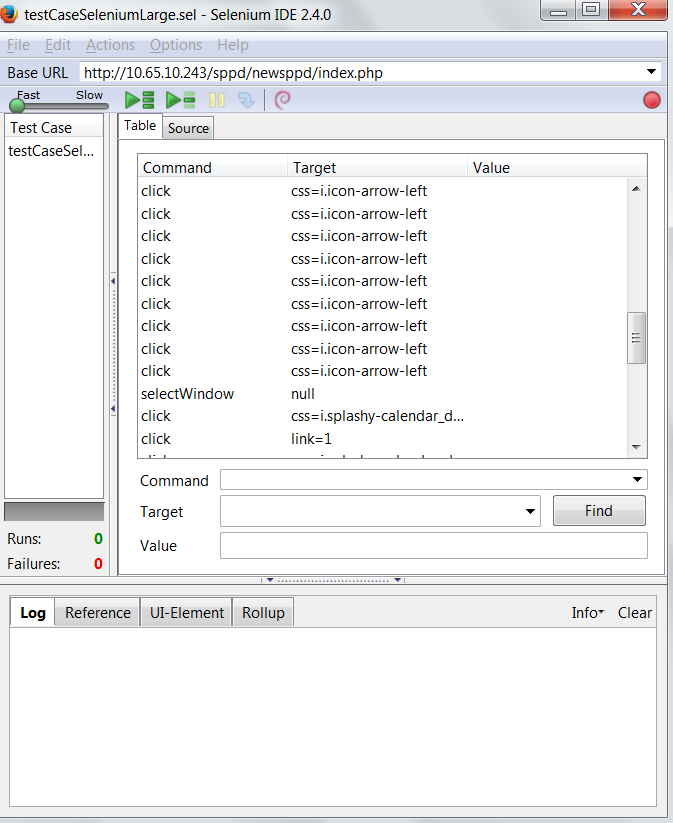Open the Reference tab
The image size is (673, 823).
click(98, 613)
